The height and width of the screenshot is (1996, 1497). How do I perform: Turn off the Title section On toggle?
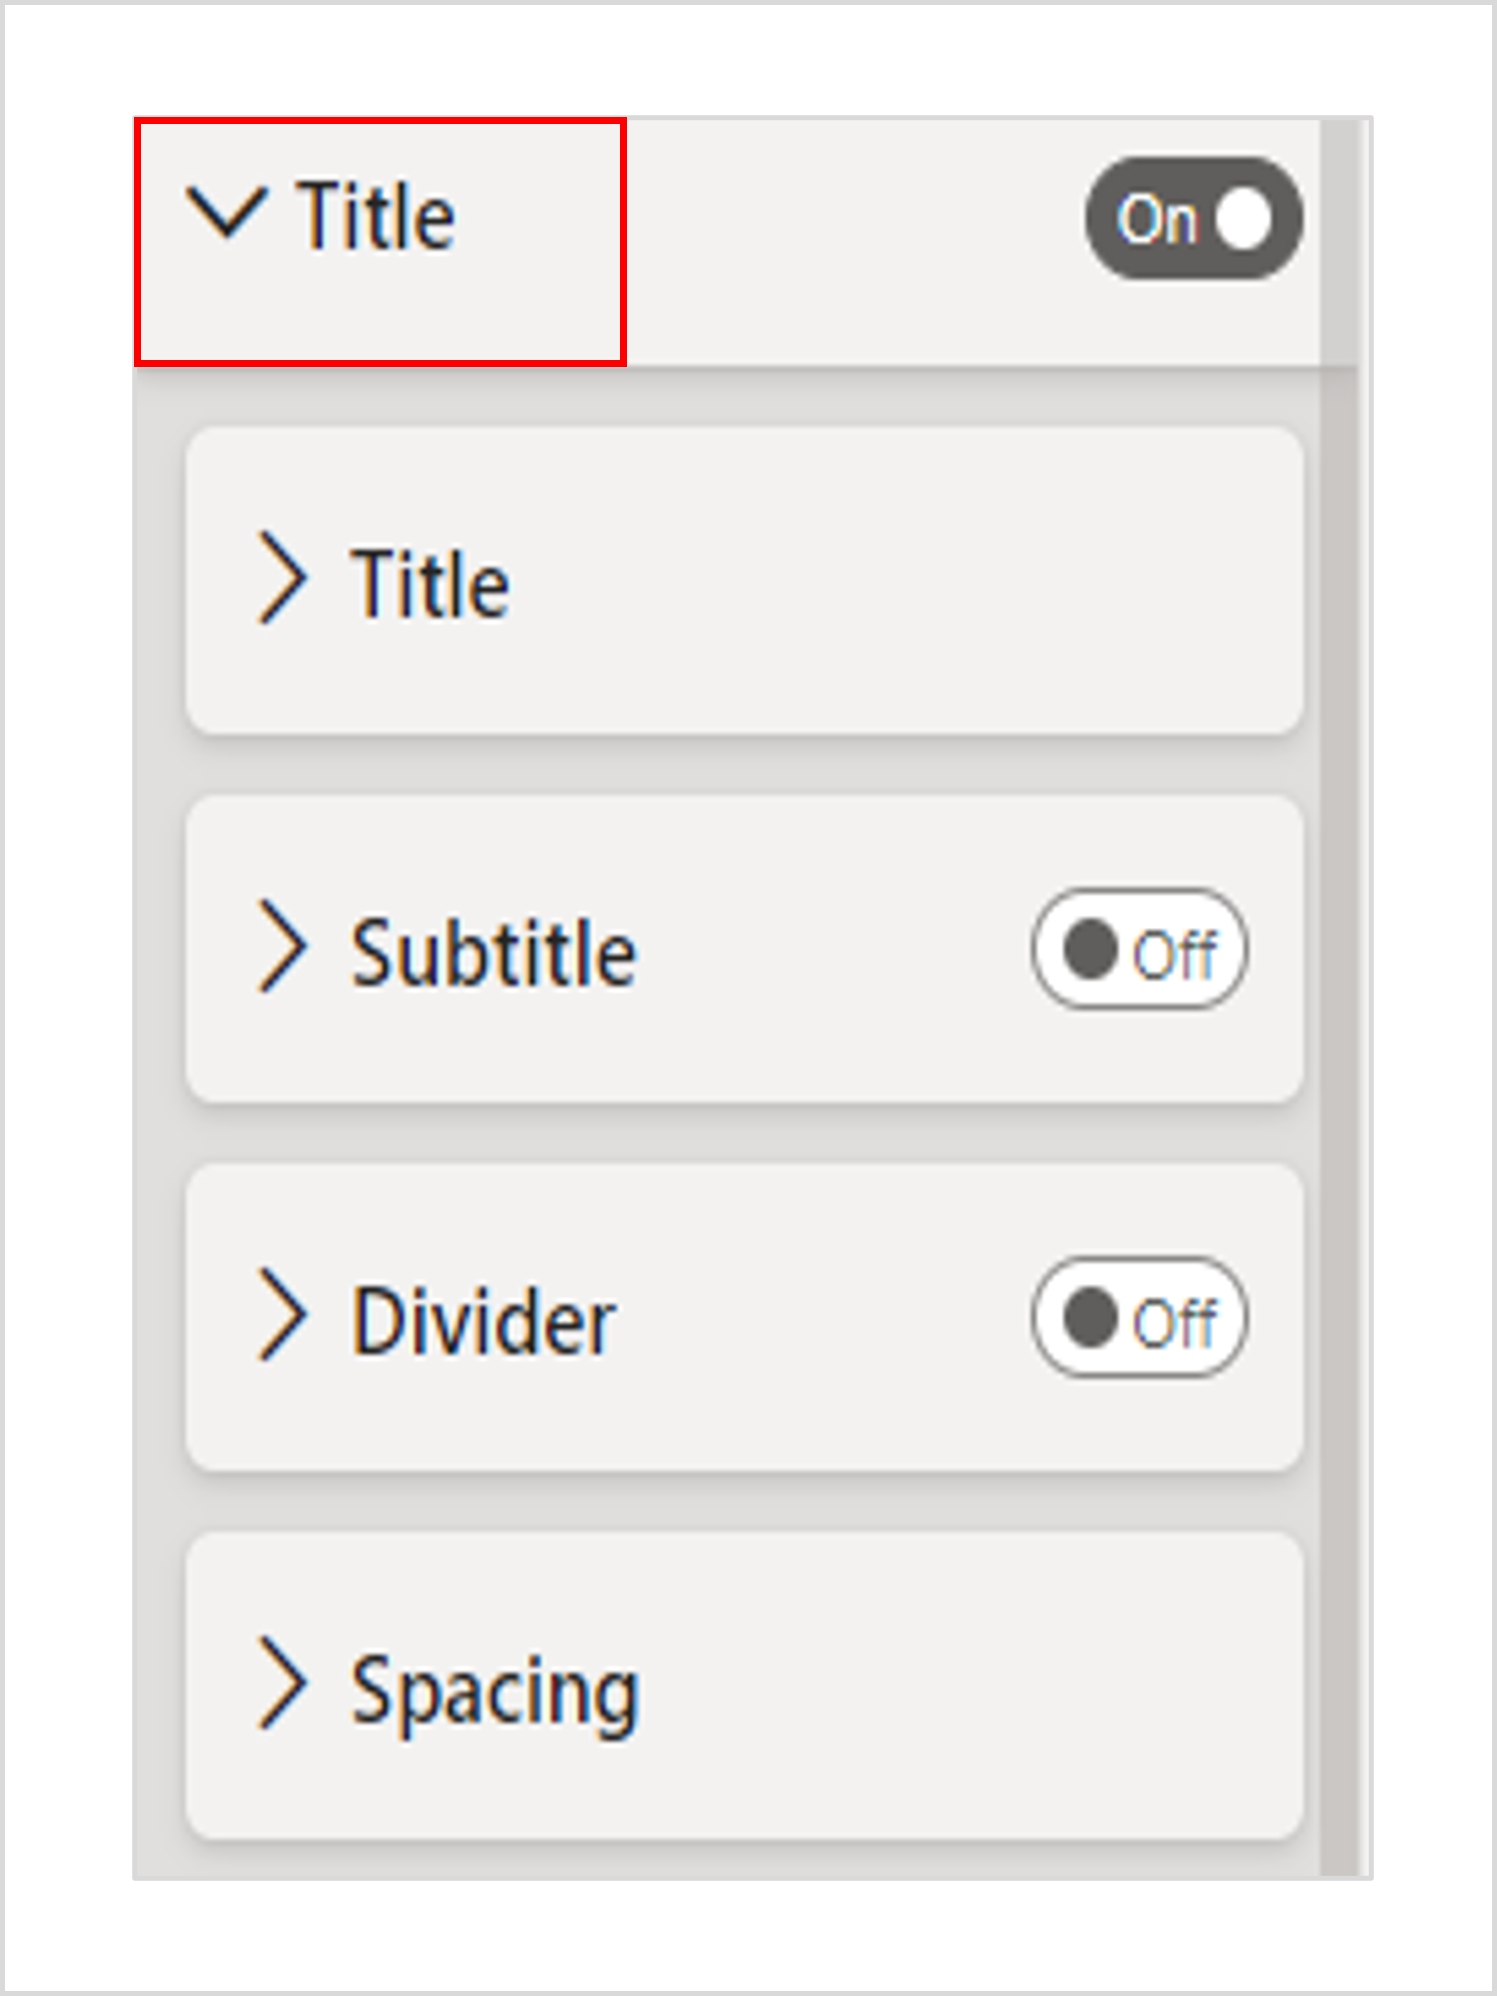click(x=1193, y=218)
